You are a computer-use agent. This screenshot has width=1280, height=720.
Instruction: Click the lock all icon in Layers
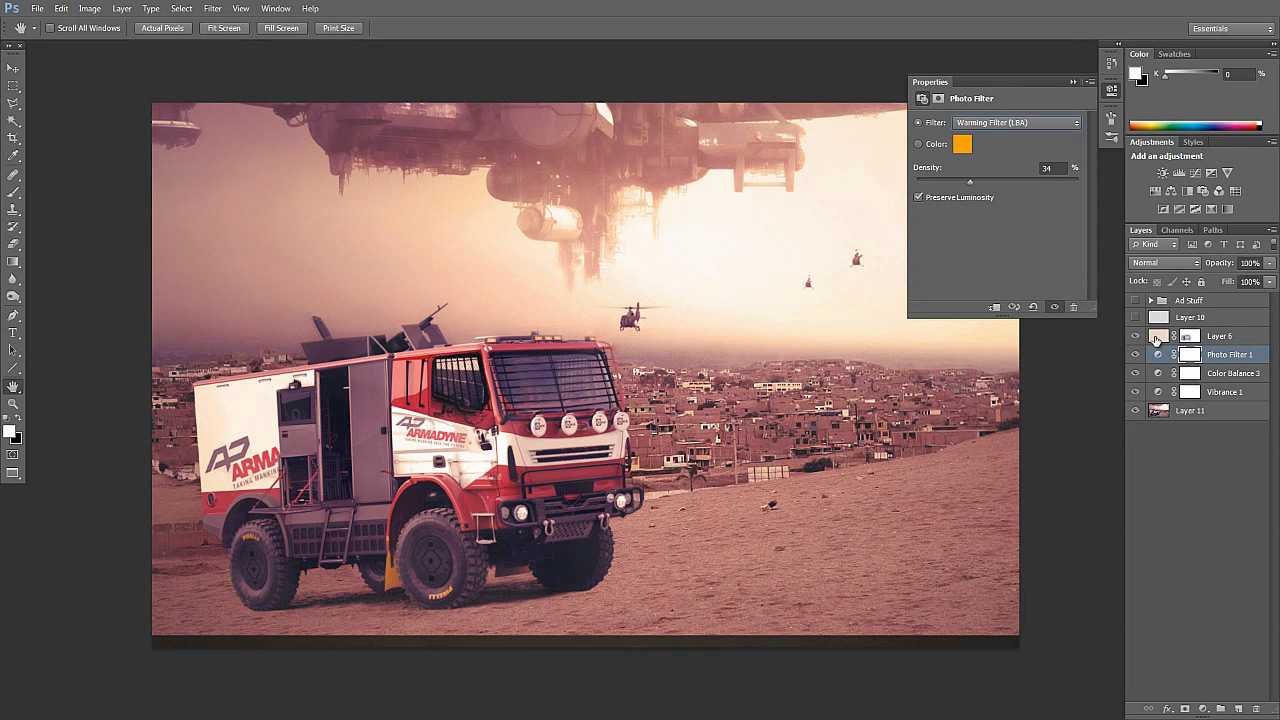pyautogui.click(x=1201, y=282)
